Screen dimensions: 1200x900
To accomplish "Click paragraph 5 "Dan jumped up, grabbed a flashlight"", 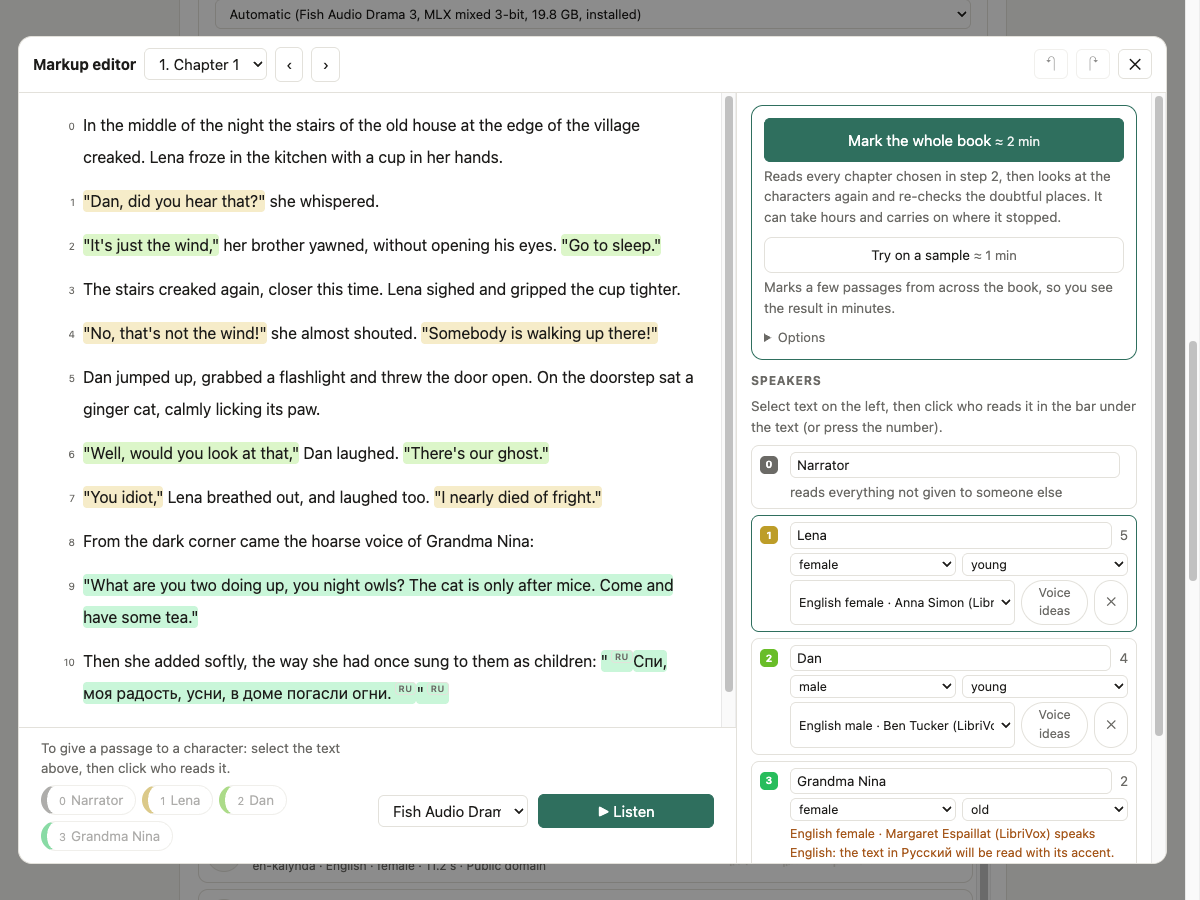I will pos(388,393).
